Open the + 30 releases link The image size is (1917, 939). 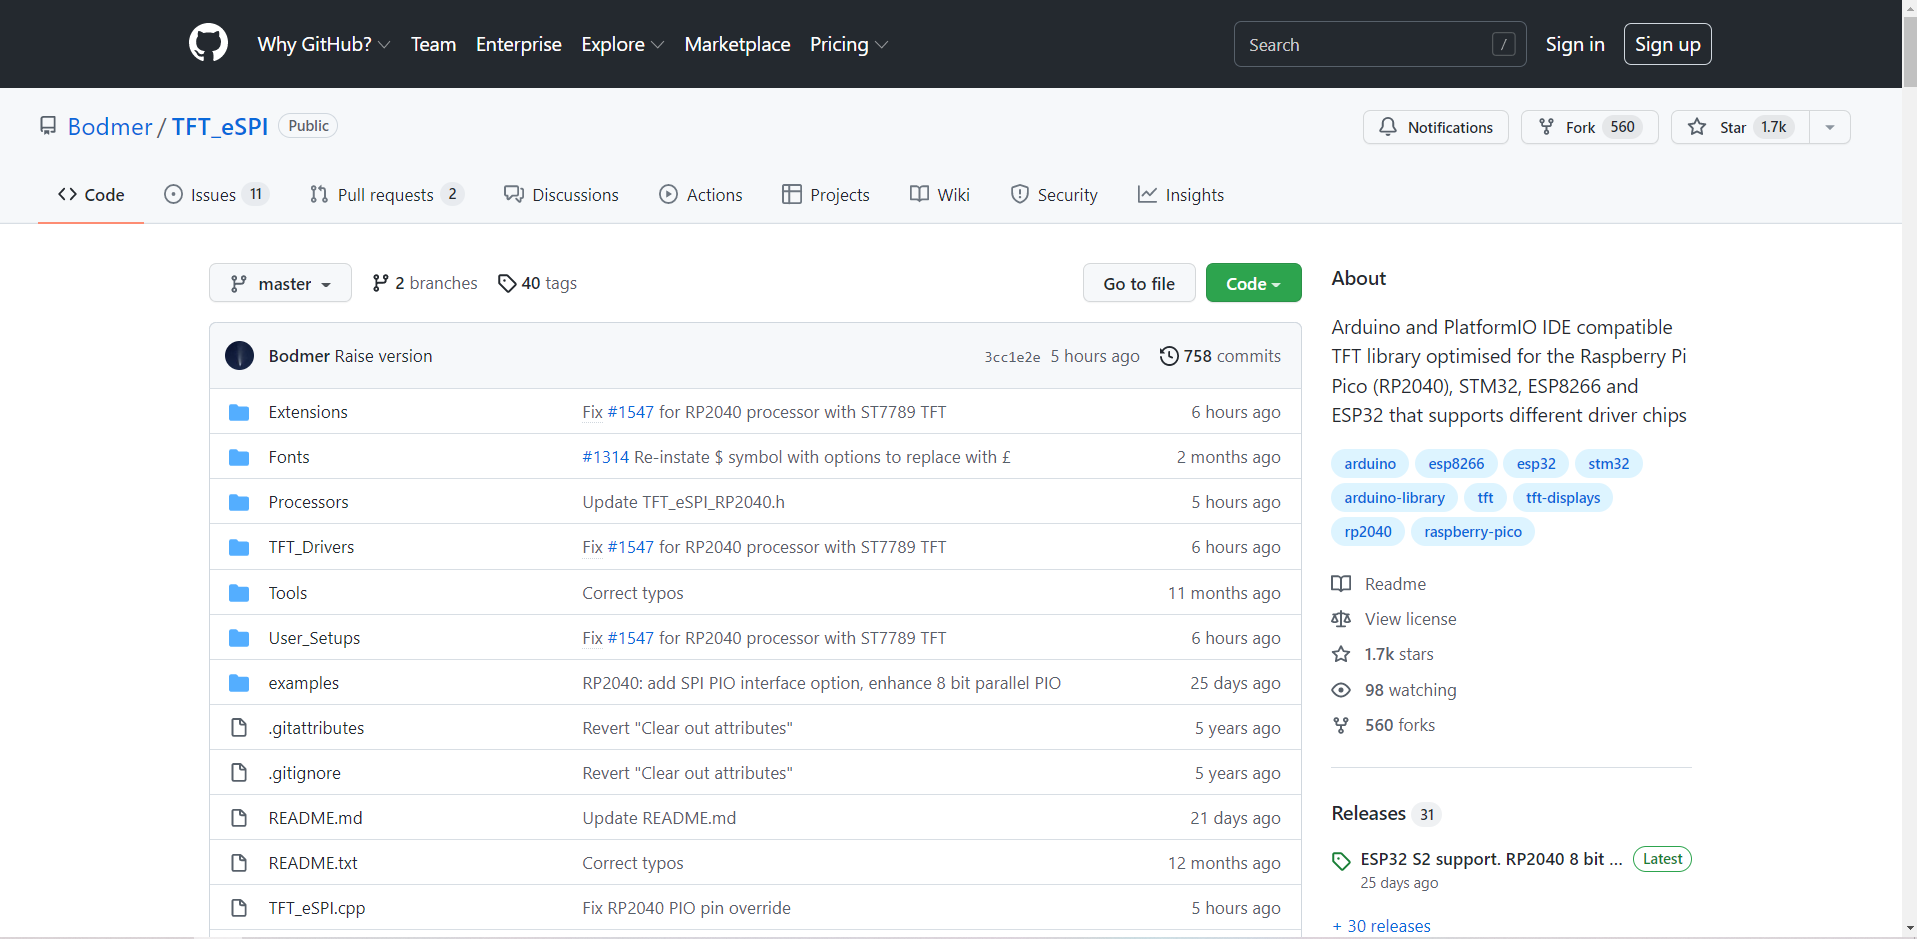coord(1381,926)
